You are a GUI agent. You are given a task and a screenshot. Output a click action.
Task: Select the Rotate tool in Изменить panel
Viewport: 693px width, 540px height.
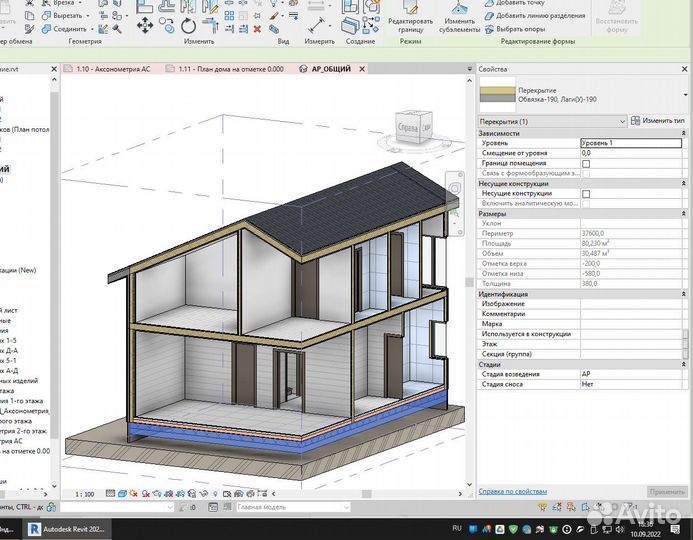(x=188, y=26)
